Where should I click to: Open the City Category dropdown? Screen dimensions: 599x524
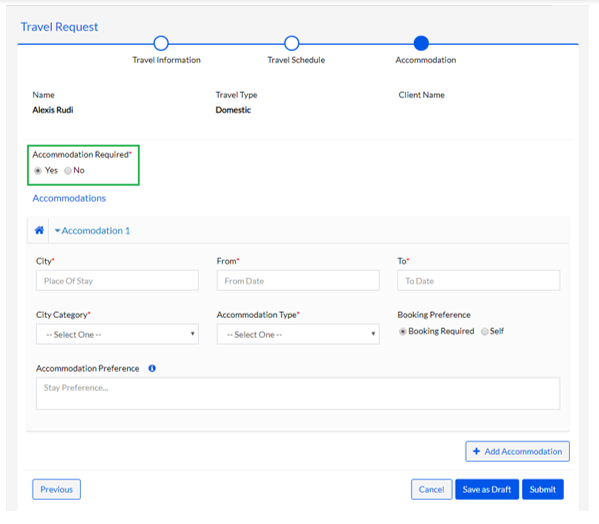117,334
